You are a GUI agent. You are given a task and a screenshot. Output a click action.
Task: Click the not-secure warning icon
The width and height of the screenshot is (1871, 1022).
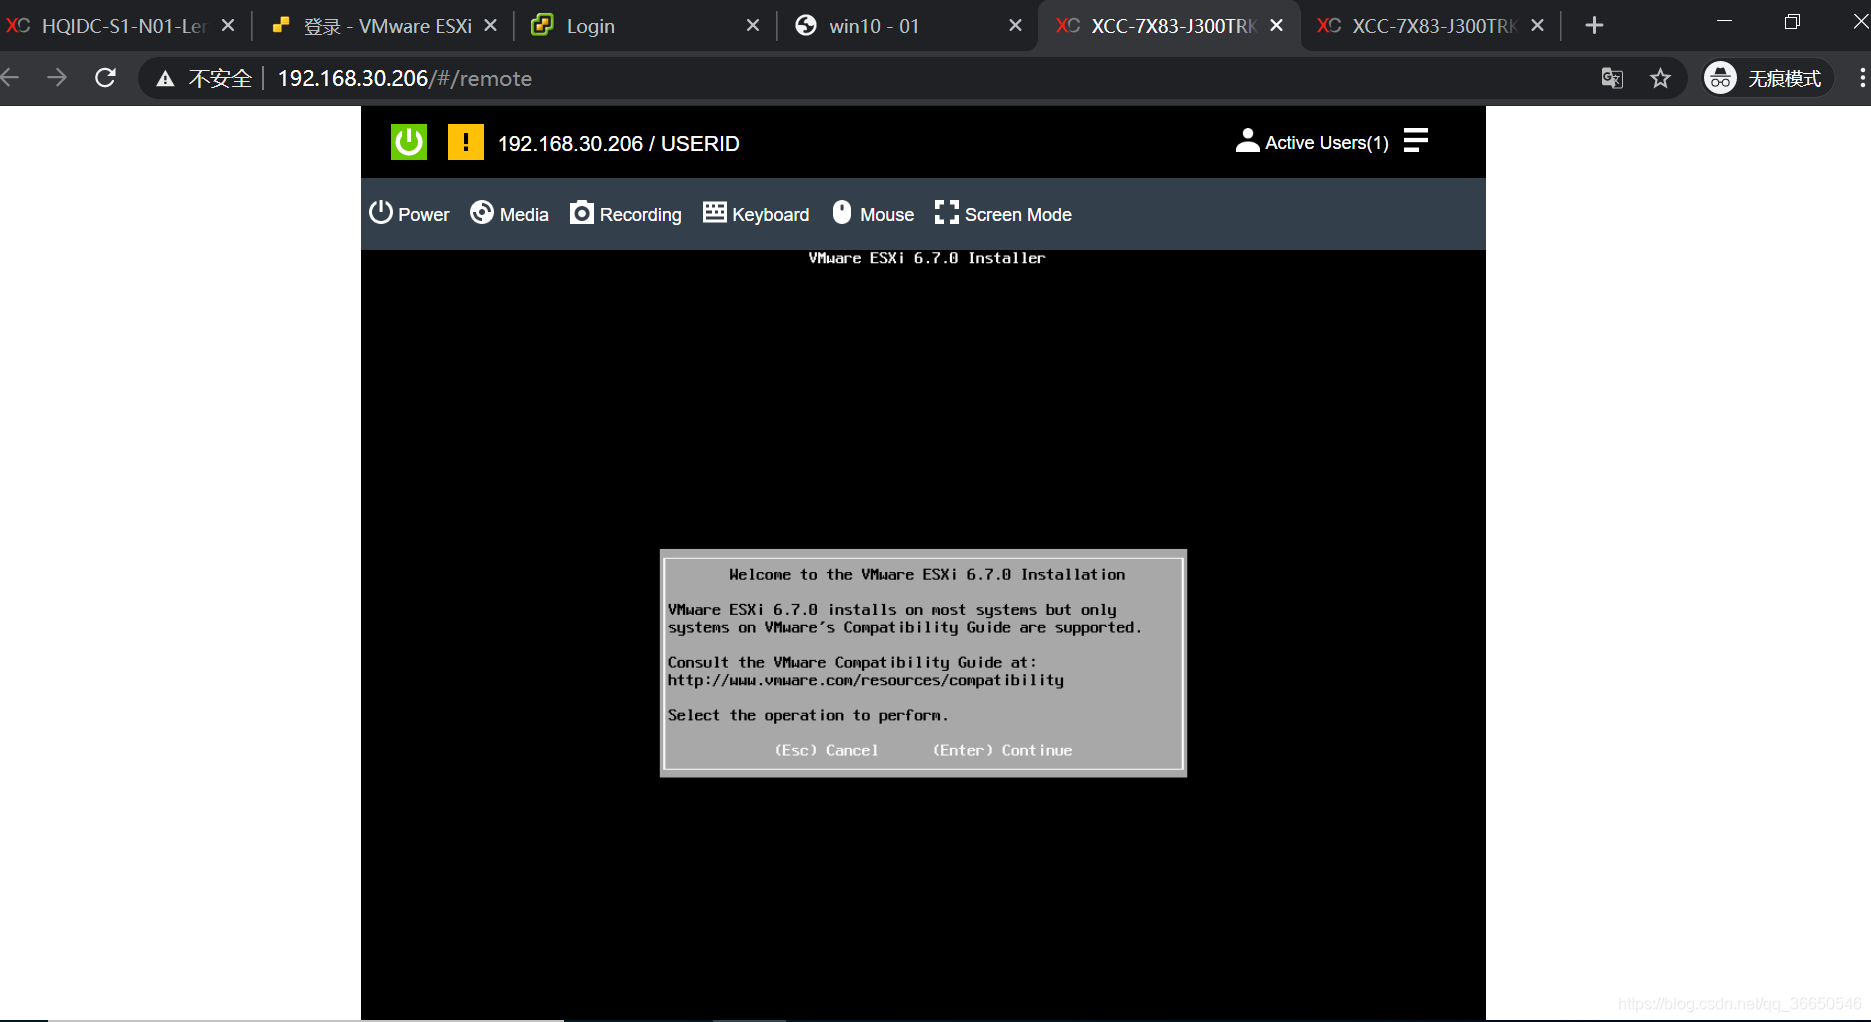tap(166, 79)
